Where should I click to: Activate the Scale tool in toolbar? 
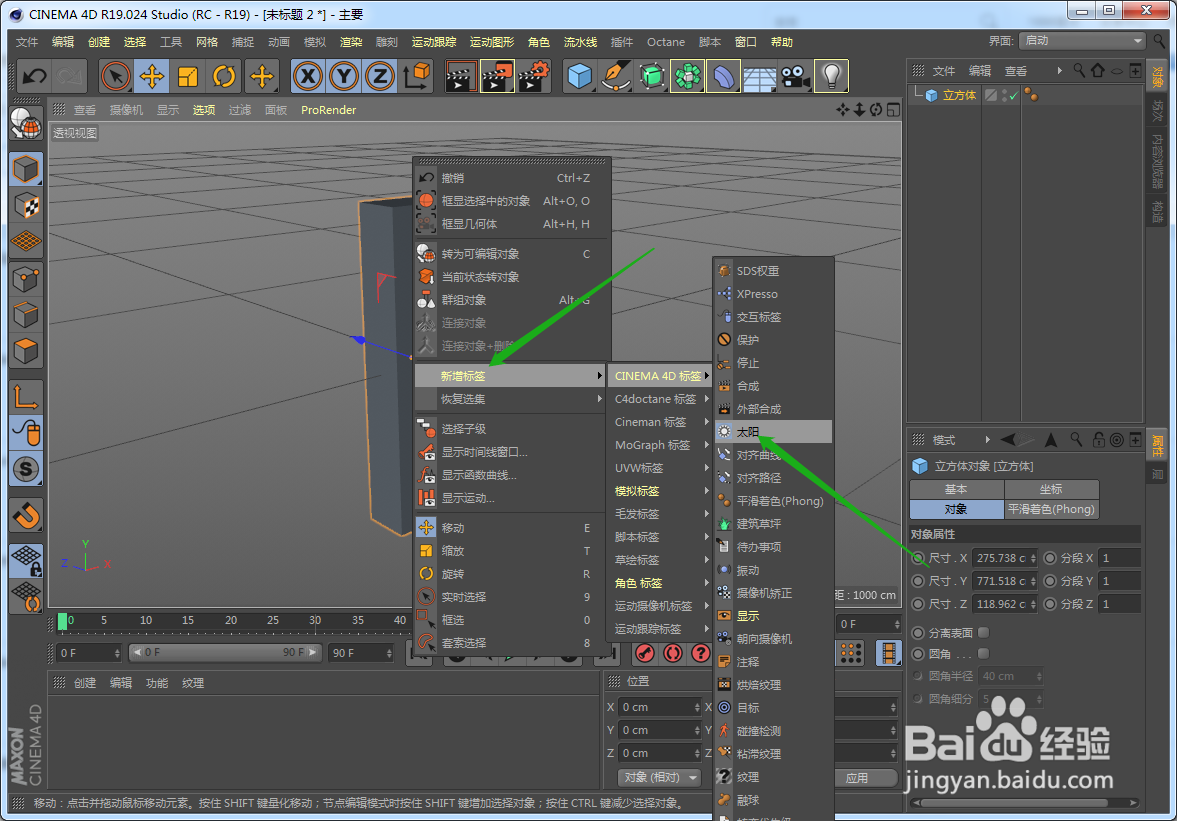point(188,77)
